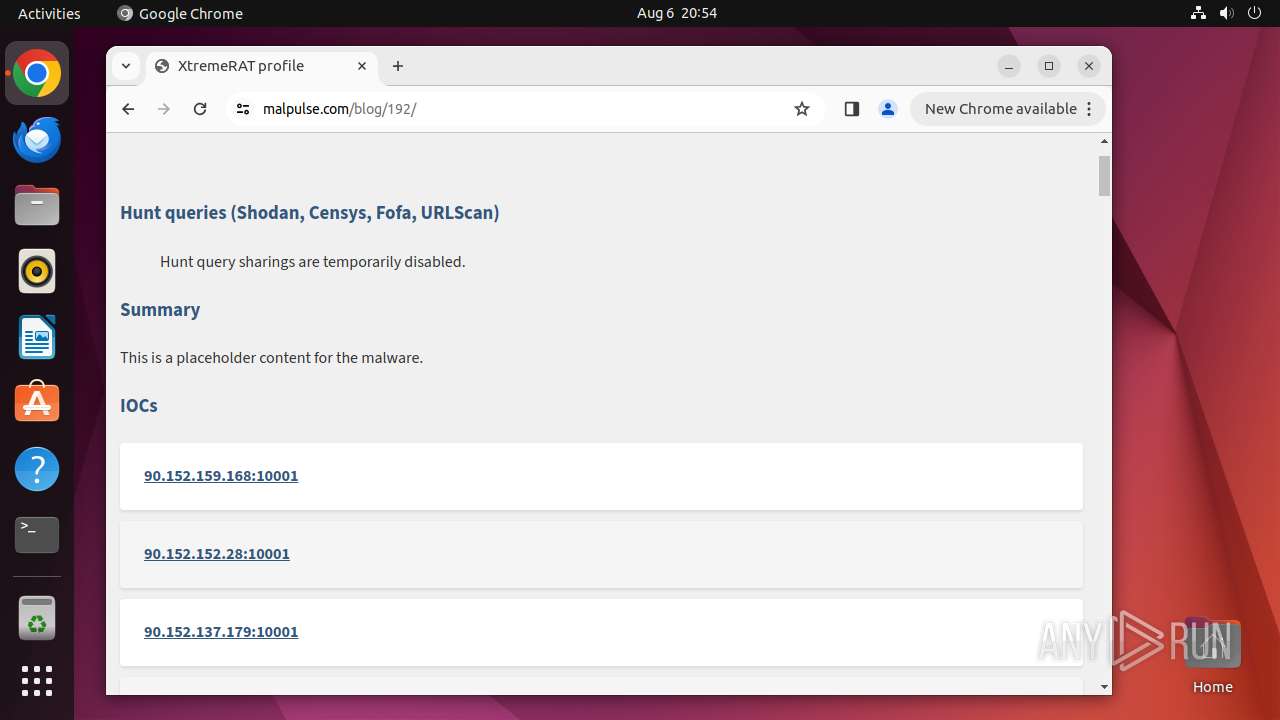Screen dimensions: 1280x720
Task: Click Activities in the top bar
Action: [49, 14]
